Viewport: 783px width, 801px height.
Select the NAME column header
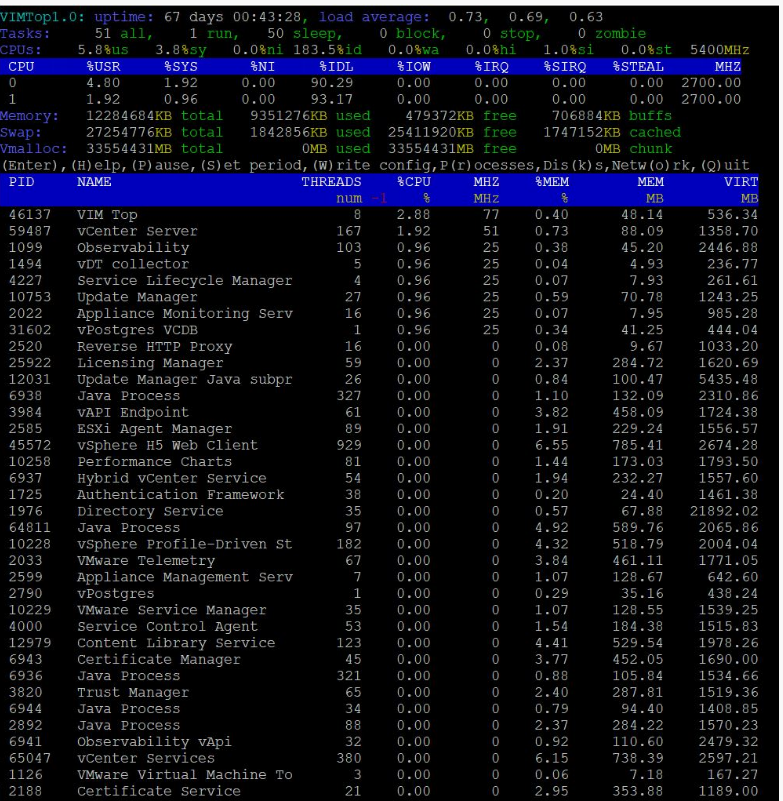tap(94, 182)
